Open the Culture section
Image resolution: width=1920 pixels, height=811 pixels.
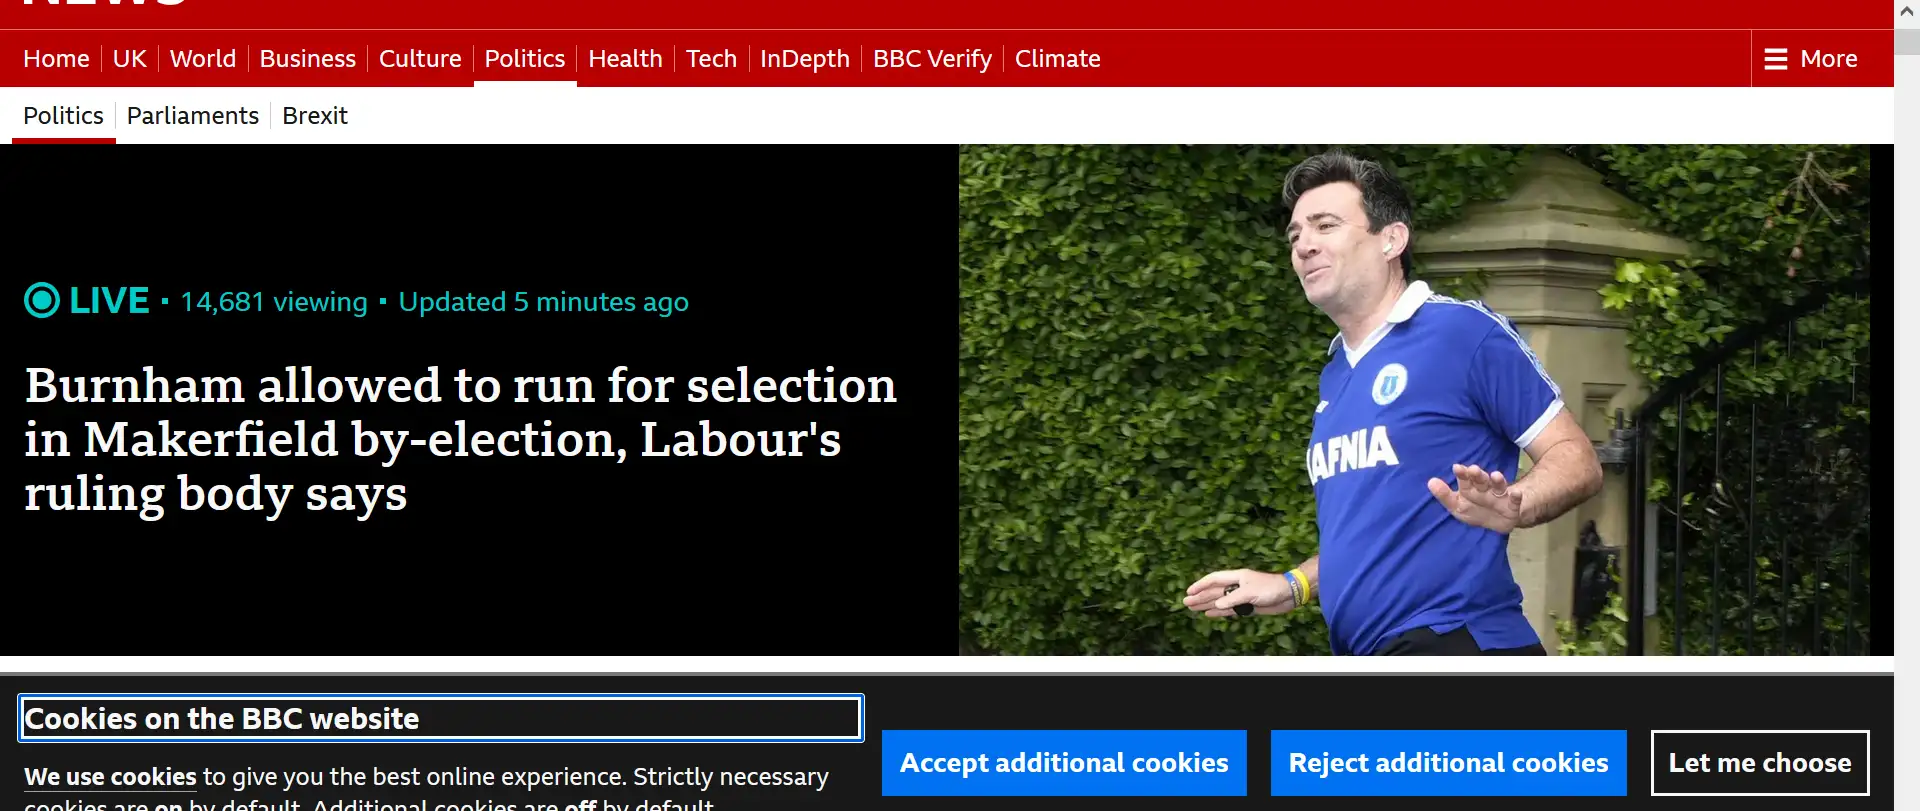pyautogui.click(x=420, y=59)
